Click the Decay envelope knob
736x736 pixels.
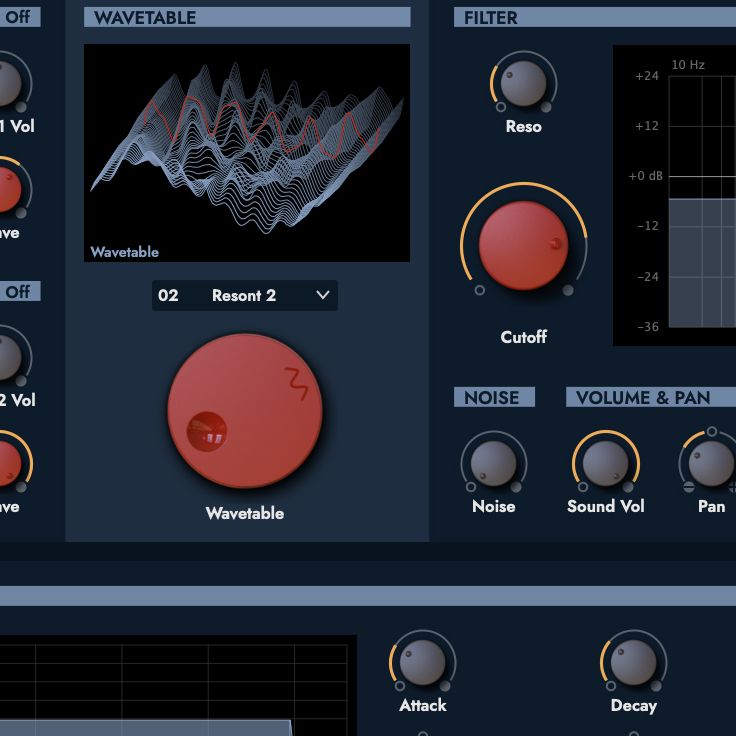point(633,662)
